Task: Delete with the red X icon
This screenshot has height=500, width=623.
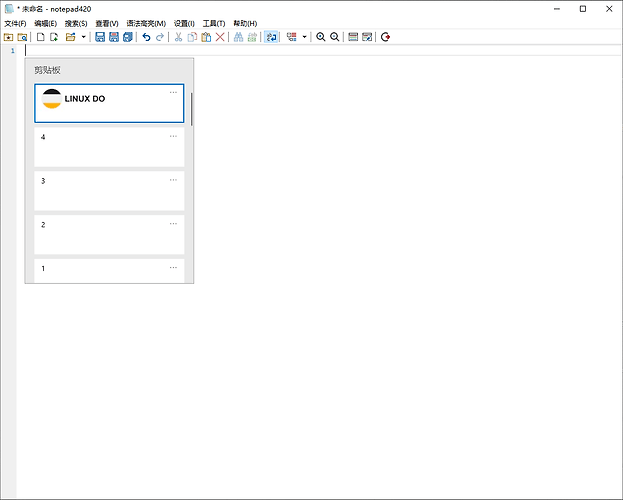Action: coord(220,37)
